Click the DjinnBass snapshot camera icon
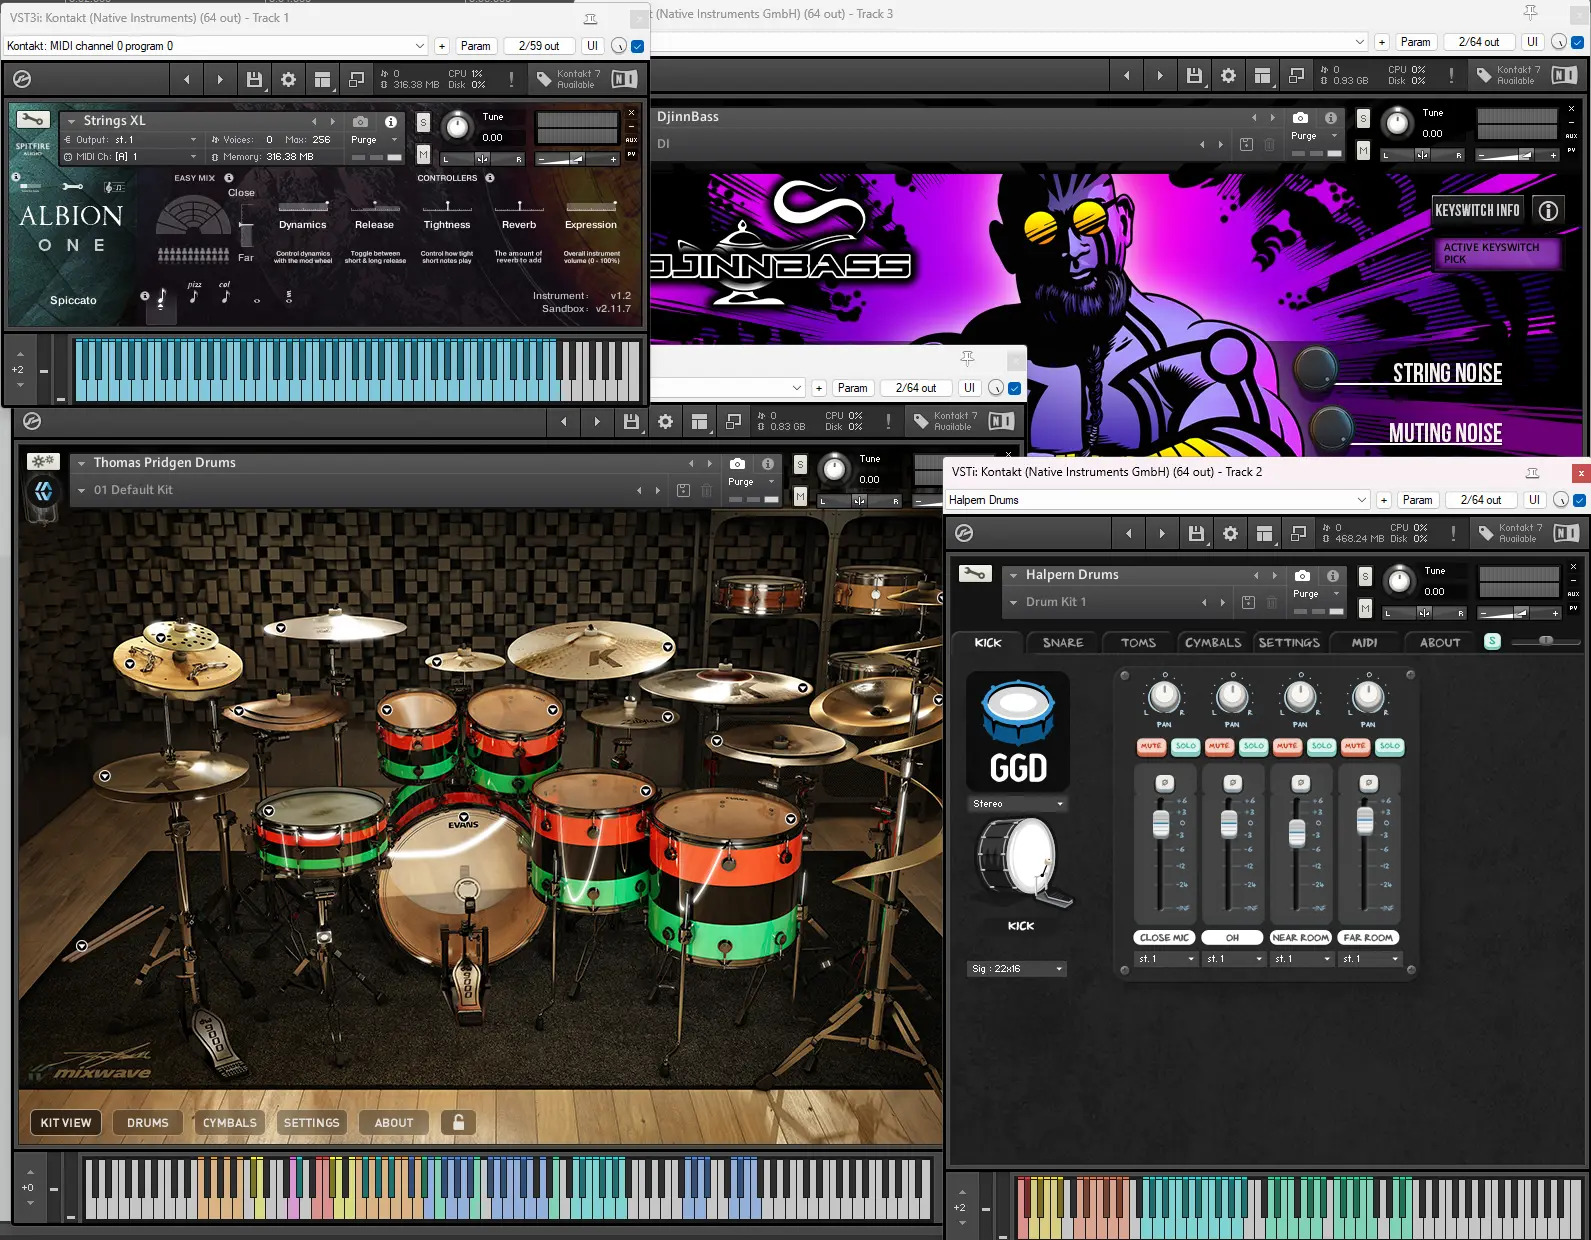 [1300, 118]
